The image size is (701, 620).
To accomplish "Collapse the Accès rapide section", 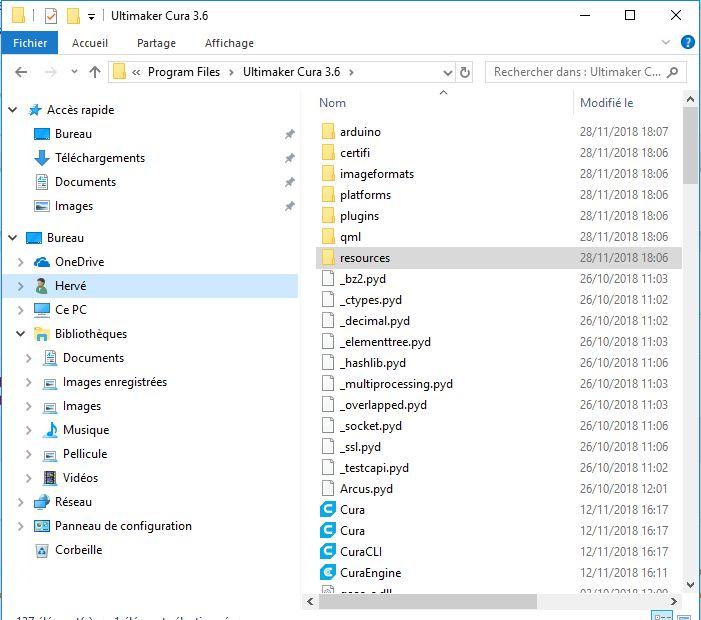I will (x=13, y=110).
